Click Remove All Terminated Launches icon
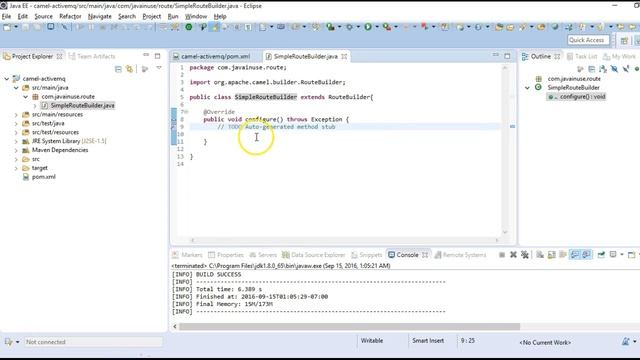 524,255
